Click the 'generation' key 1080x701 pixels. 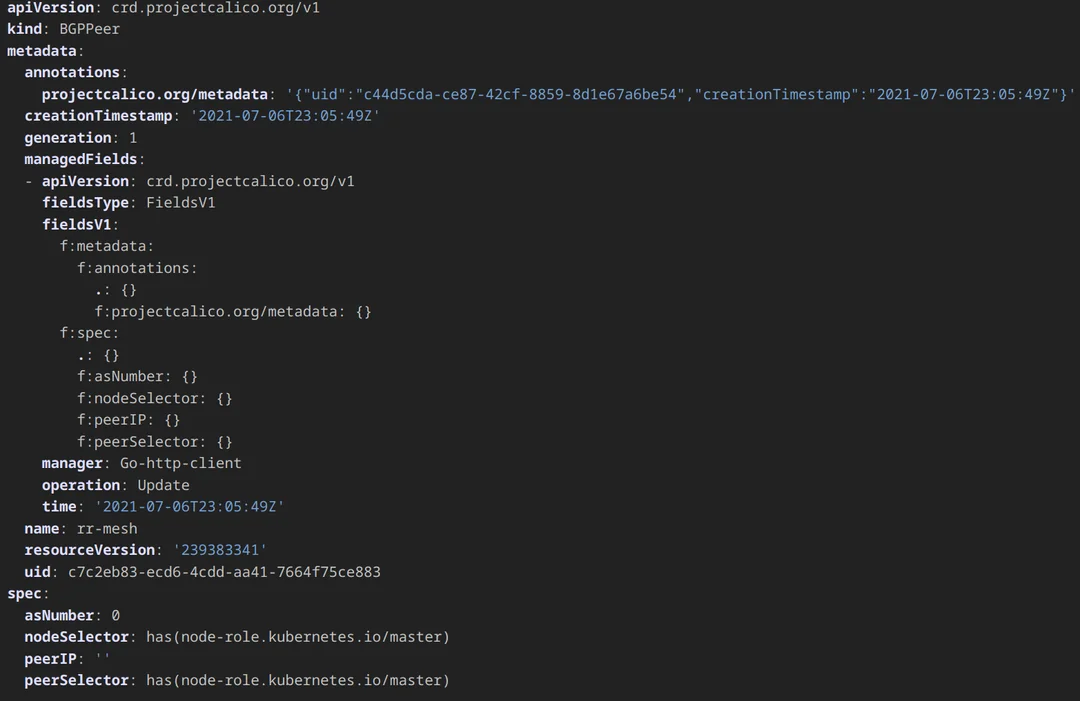[x=68, y=138]
